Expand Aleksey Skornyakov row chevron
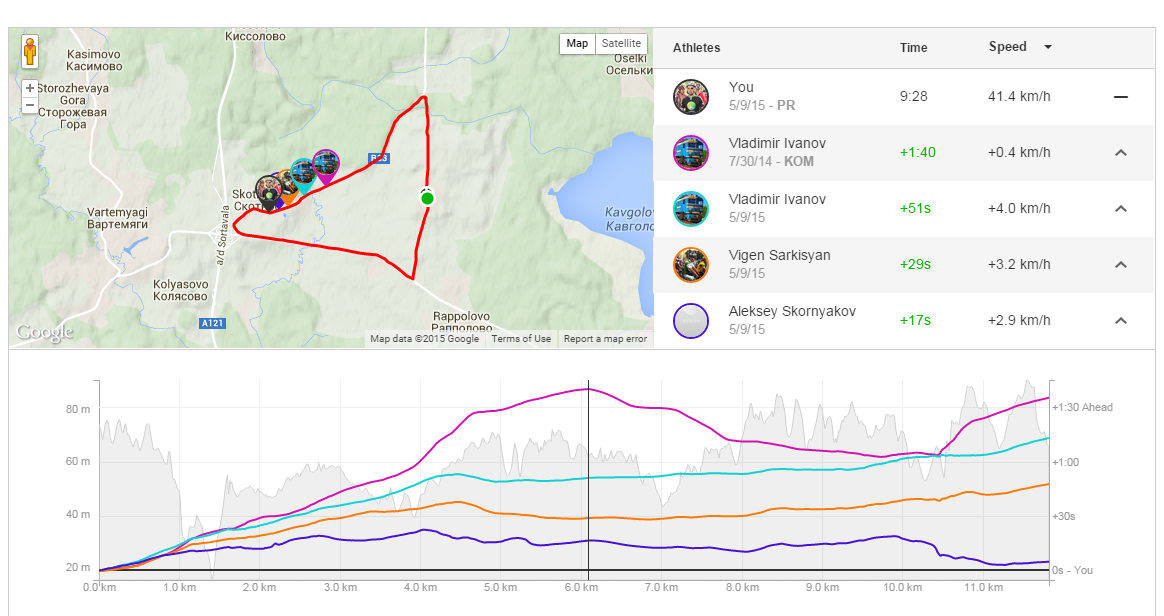 [1121, 321]
